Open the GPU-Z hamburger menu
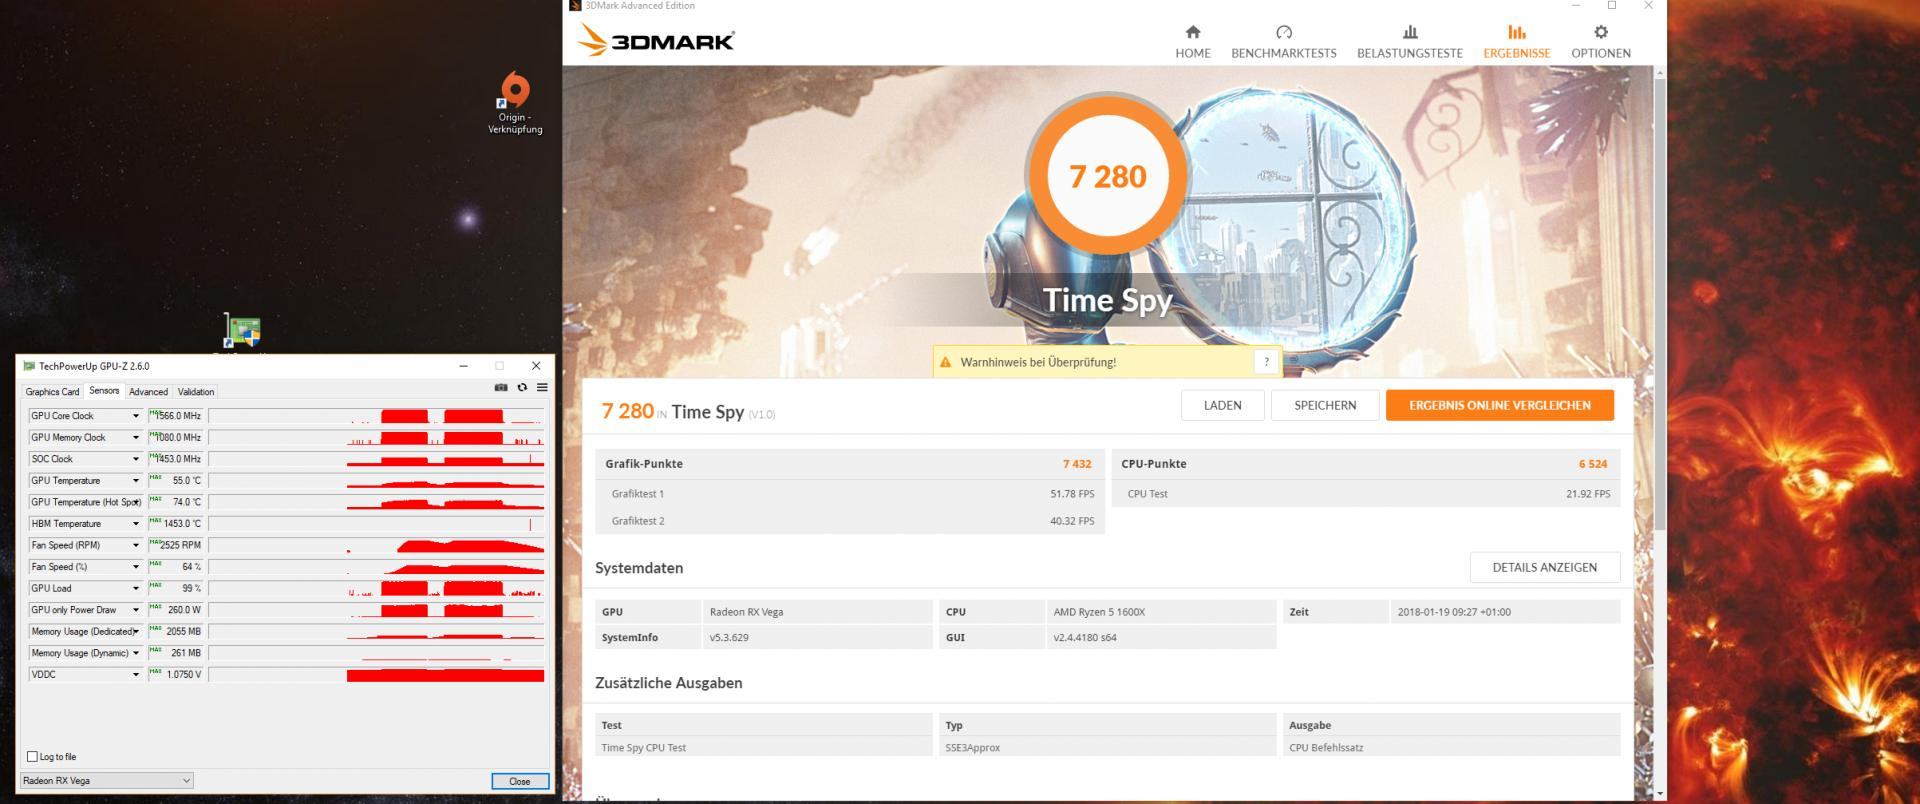The image size is (1920, 804). tap(542, 387)
